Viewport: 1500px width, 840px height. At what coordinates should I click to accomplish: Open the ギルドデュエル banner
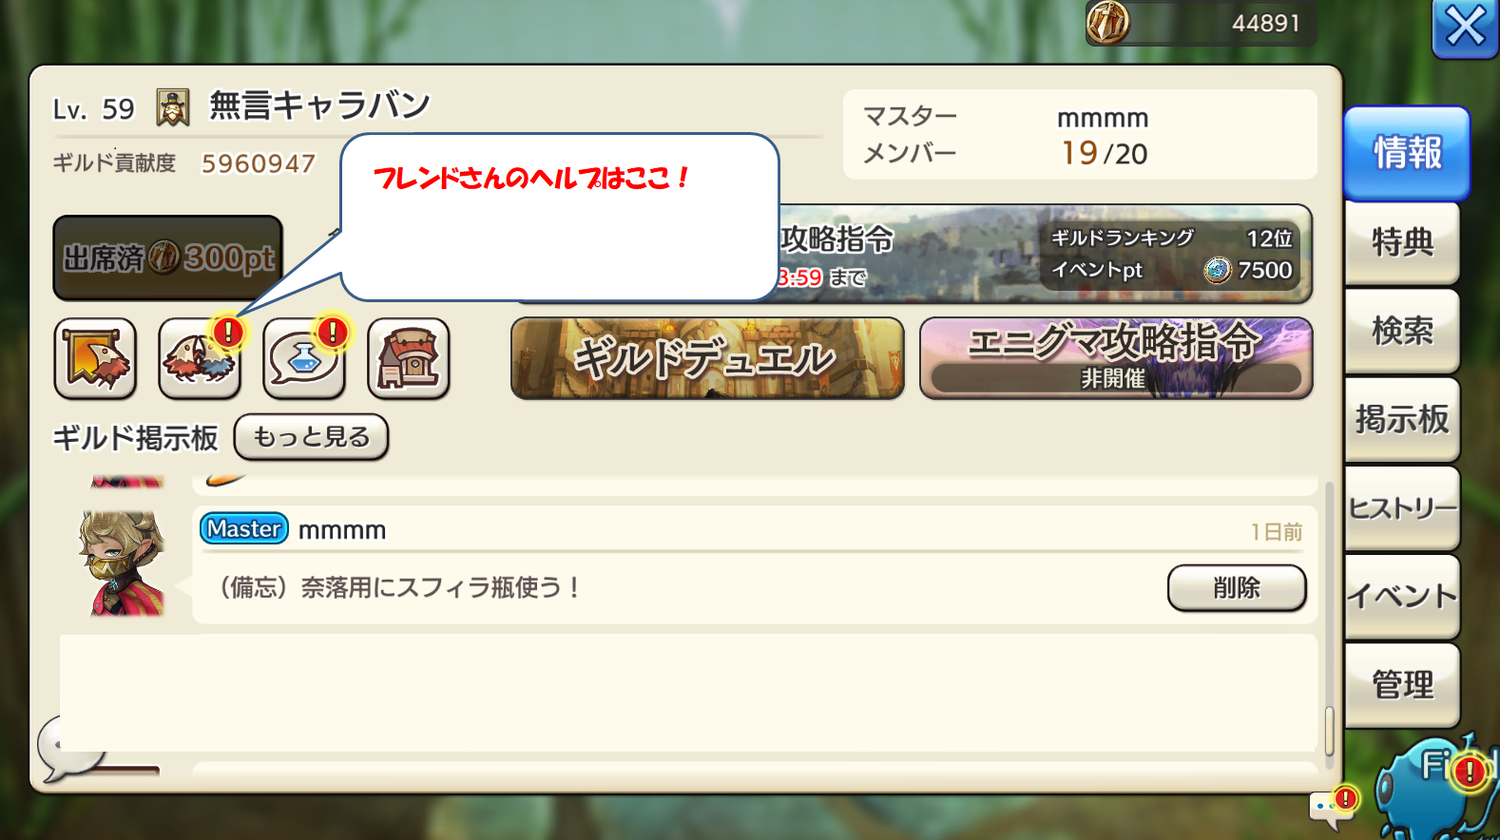coord(707,358)
